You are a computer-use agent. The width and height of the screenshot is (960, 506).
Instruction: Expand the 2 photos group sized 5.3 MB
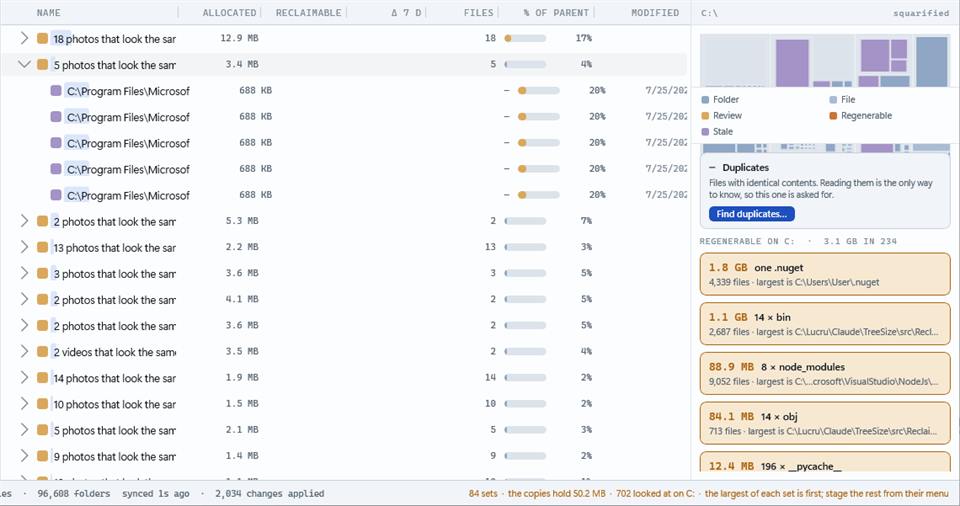click(x=24, y=221)
